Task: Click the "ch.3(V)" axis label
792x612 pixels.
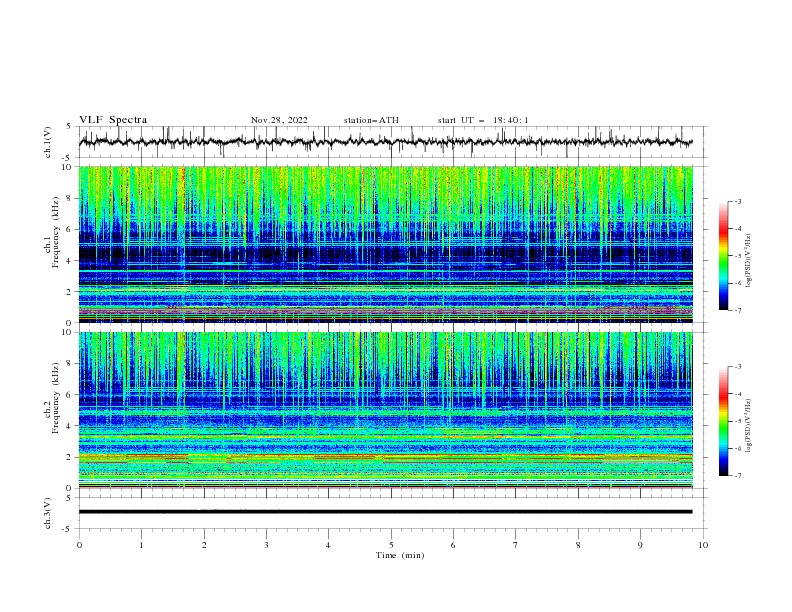Action: [48, 513]
